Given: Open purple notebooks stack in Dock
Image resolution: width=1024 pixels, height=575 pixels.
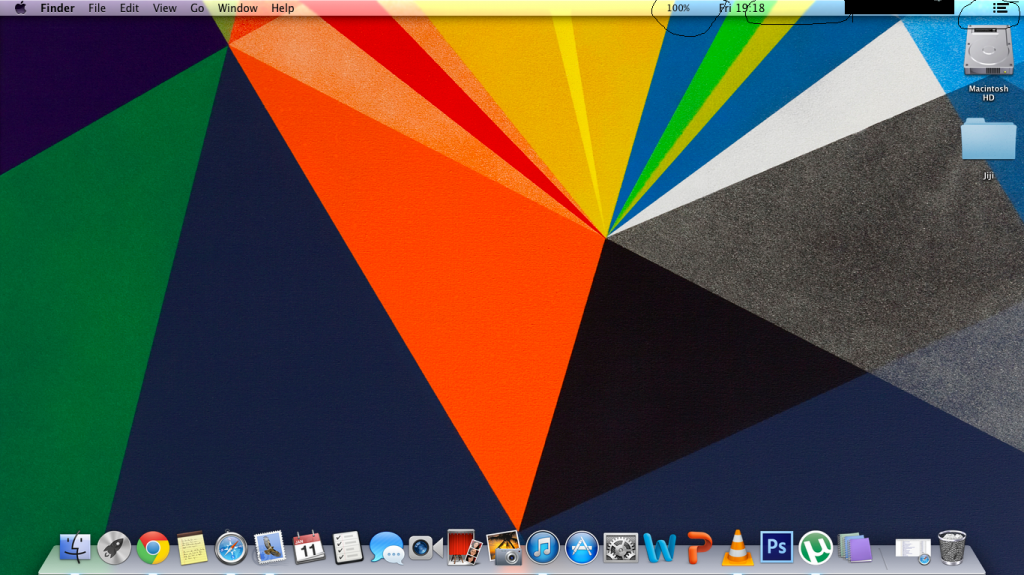Looking at the screenshot, I should (x=855, y=548).
